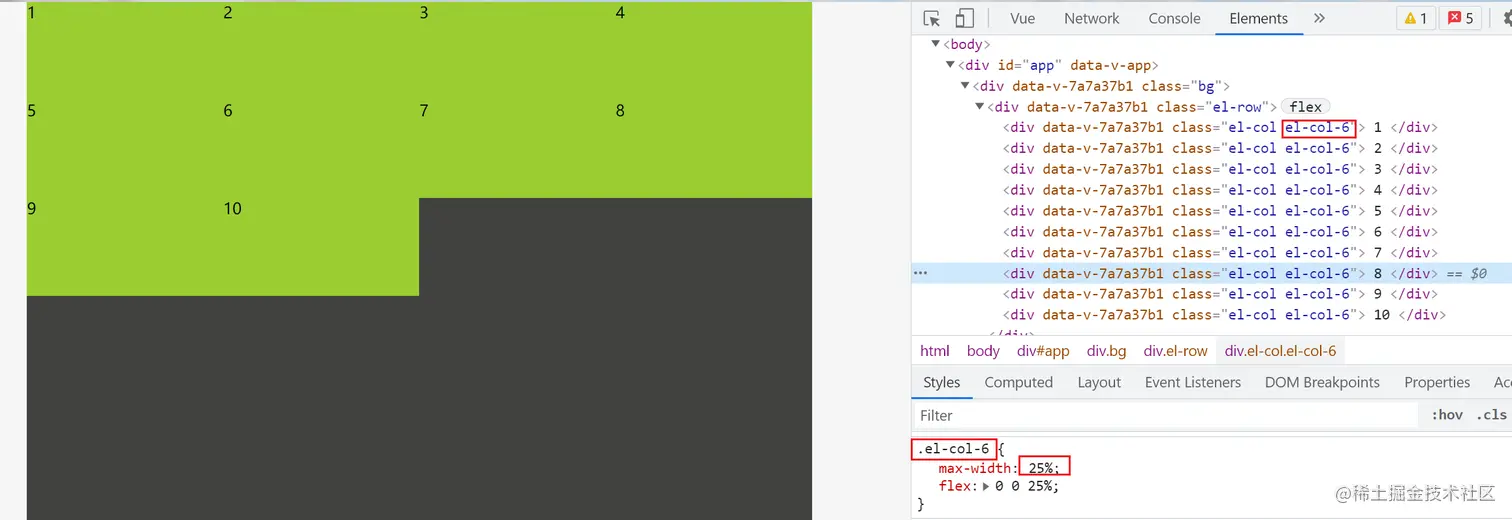The image size is (1512, 520).
Task: Click grid cell 3 on the page
Action: [x=517, y=49]
